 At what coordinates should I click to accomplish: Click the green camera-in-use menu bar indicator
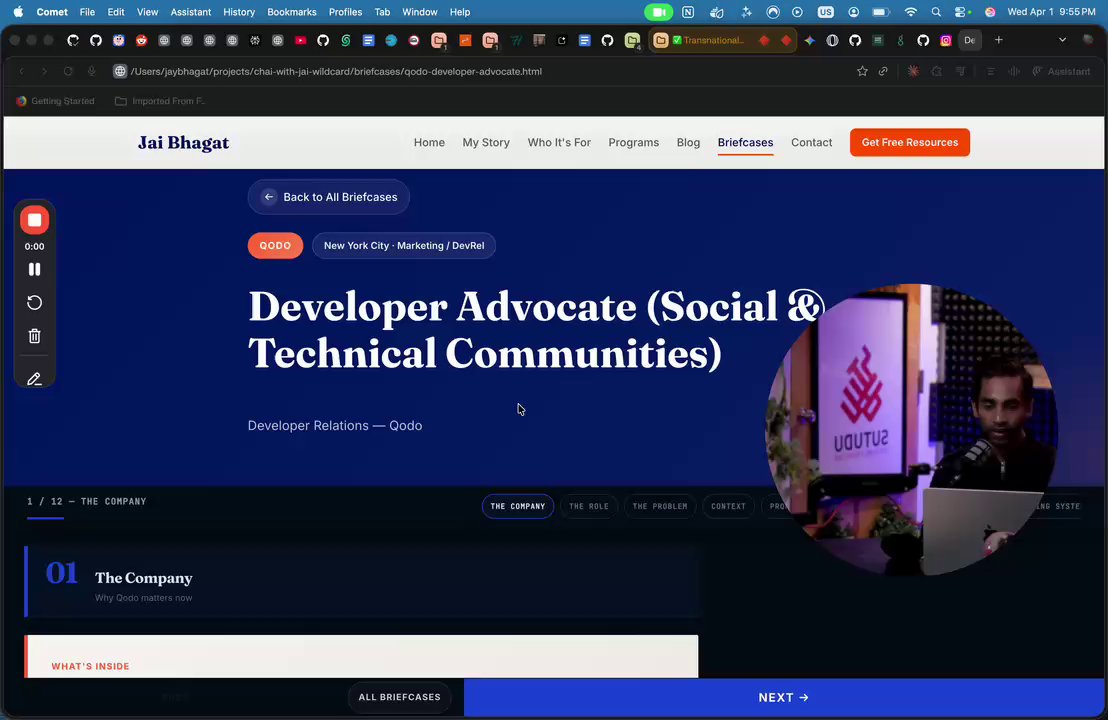pyautogui.click(x=659, y=12)
